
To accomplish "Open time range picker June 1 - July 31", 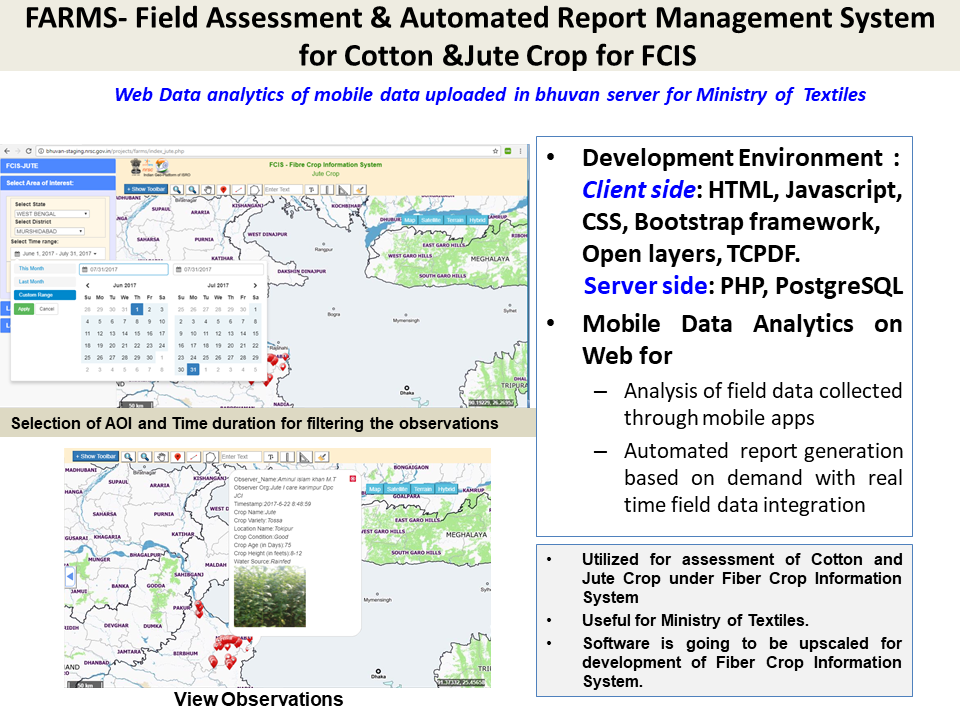I will [59, 253].
